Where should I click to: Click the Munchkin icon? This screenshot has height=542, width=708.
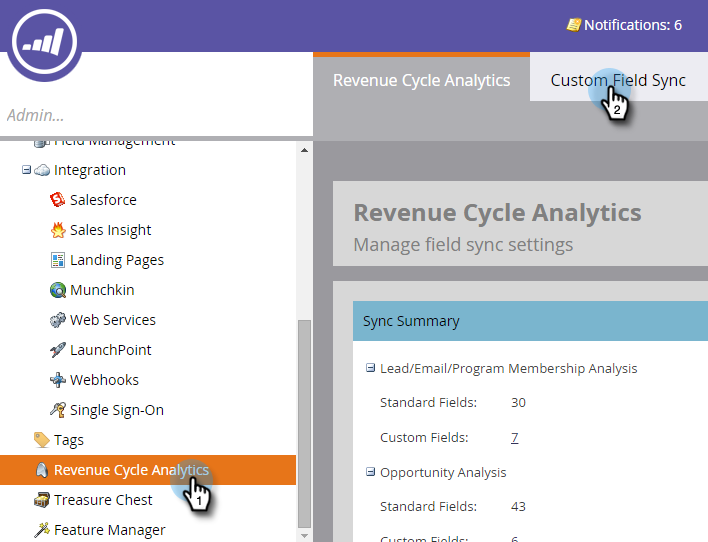[x=58, y=290]
